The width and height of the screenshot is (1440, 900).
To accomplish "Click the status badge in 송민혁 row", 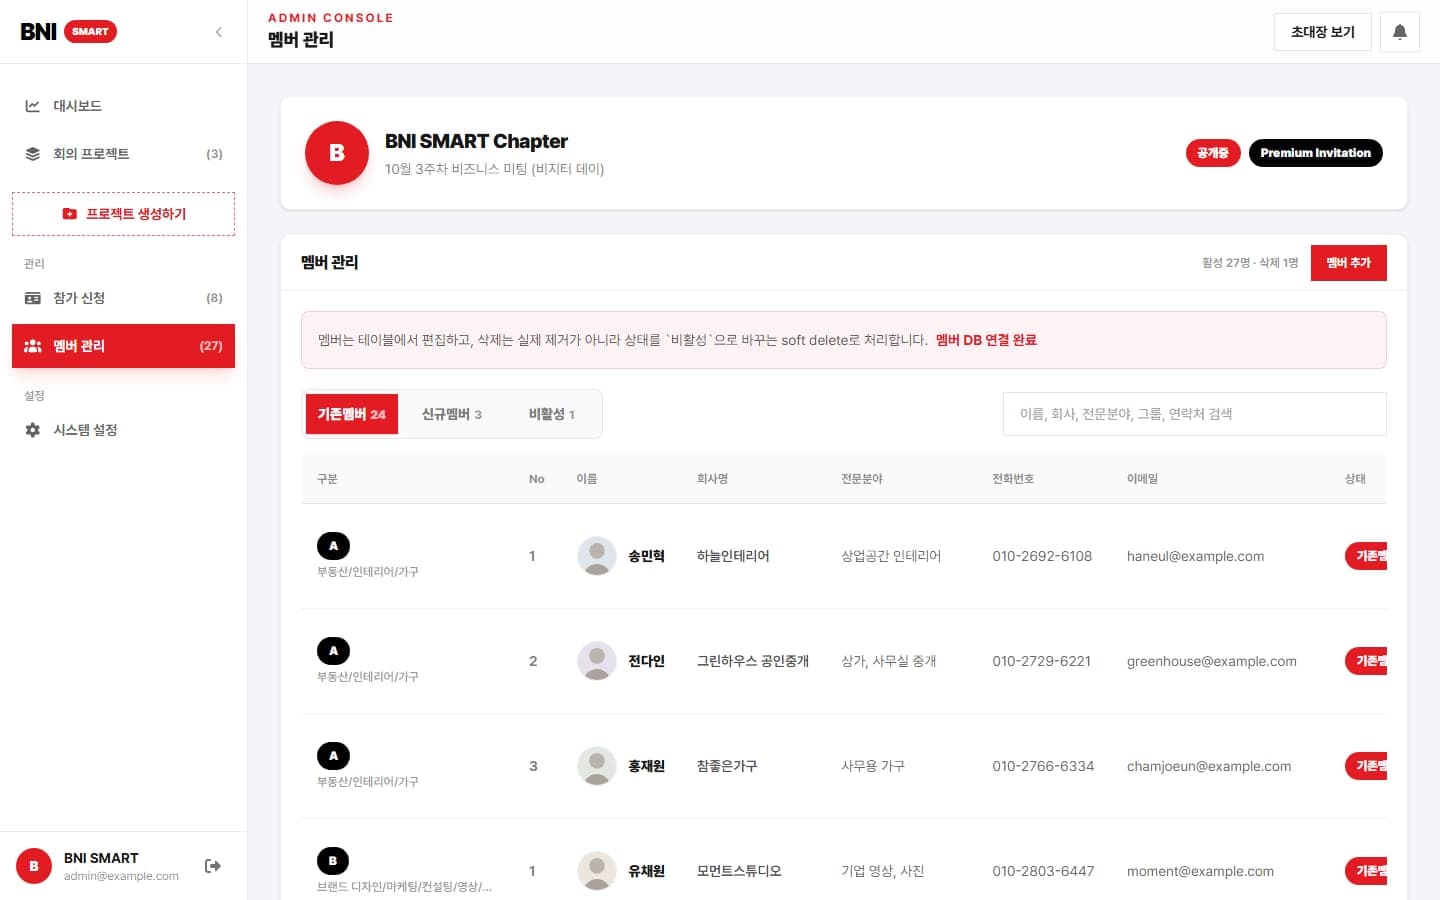I will (1366, 556).
